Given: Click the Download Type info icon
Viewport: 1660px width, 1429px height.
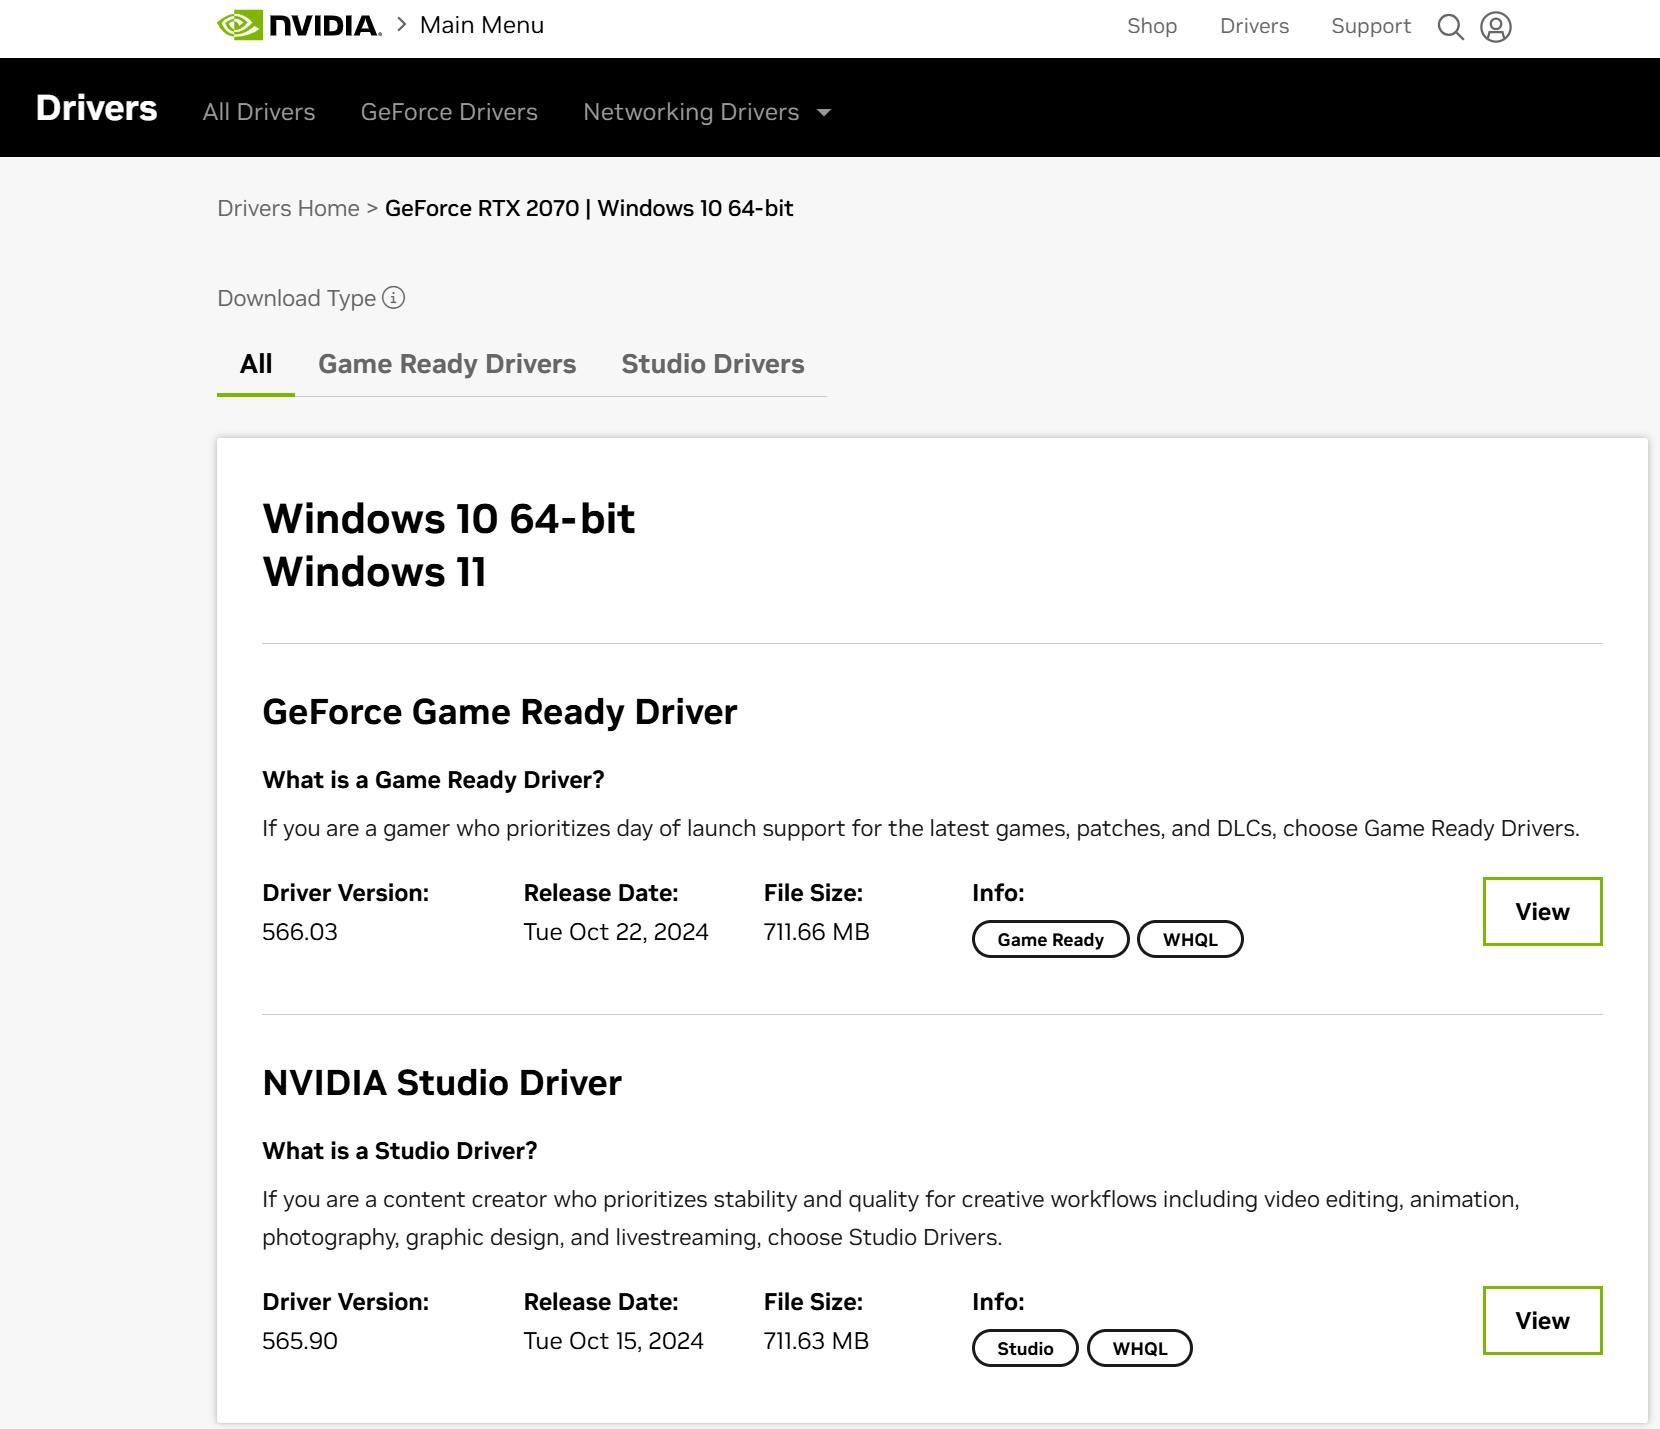Looking at the screenshot, I should (x=394, y=298).
